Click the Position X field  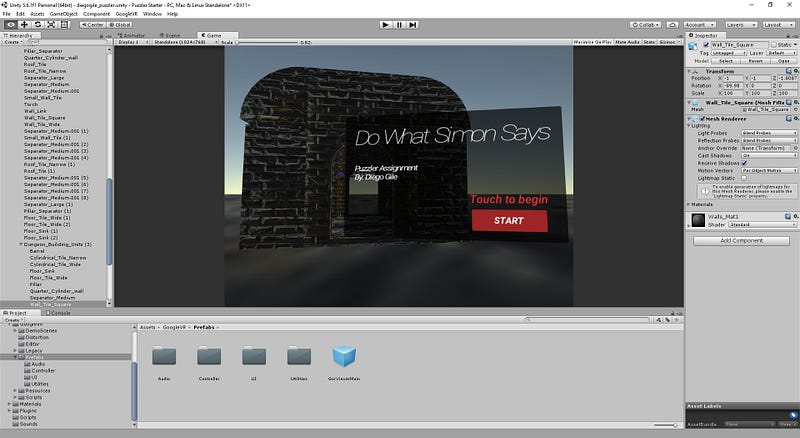(x=733, y=78)
